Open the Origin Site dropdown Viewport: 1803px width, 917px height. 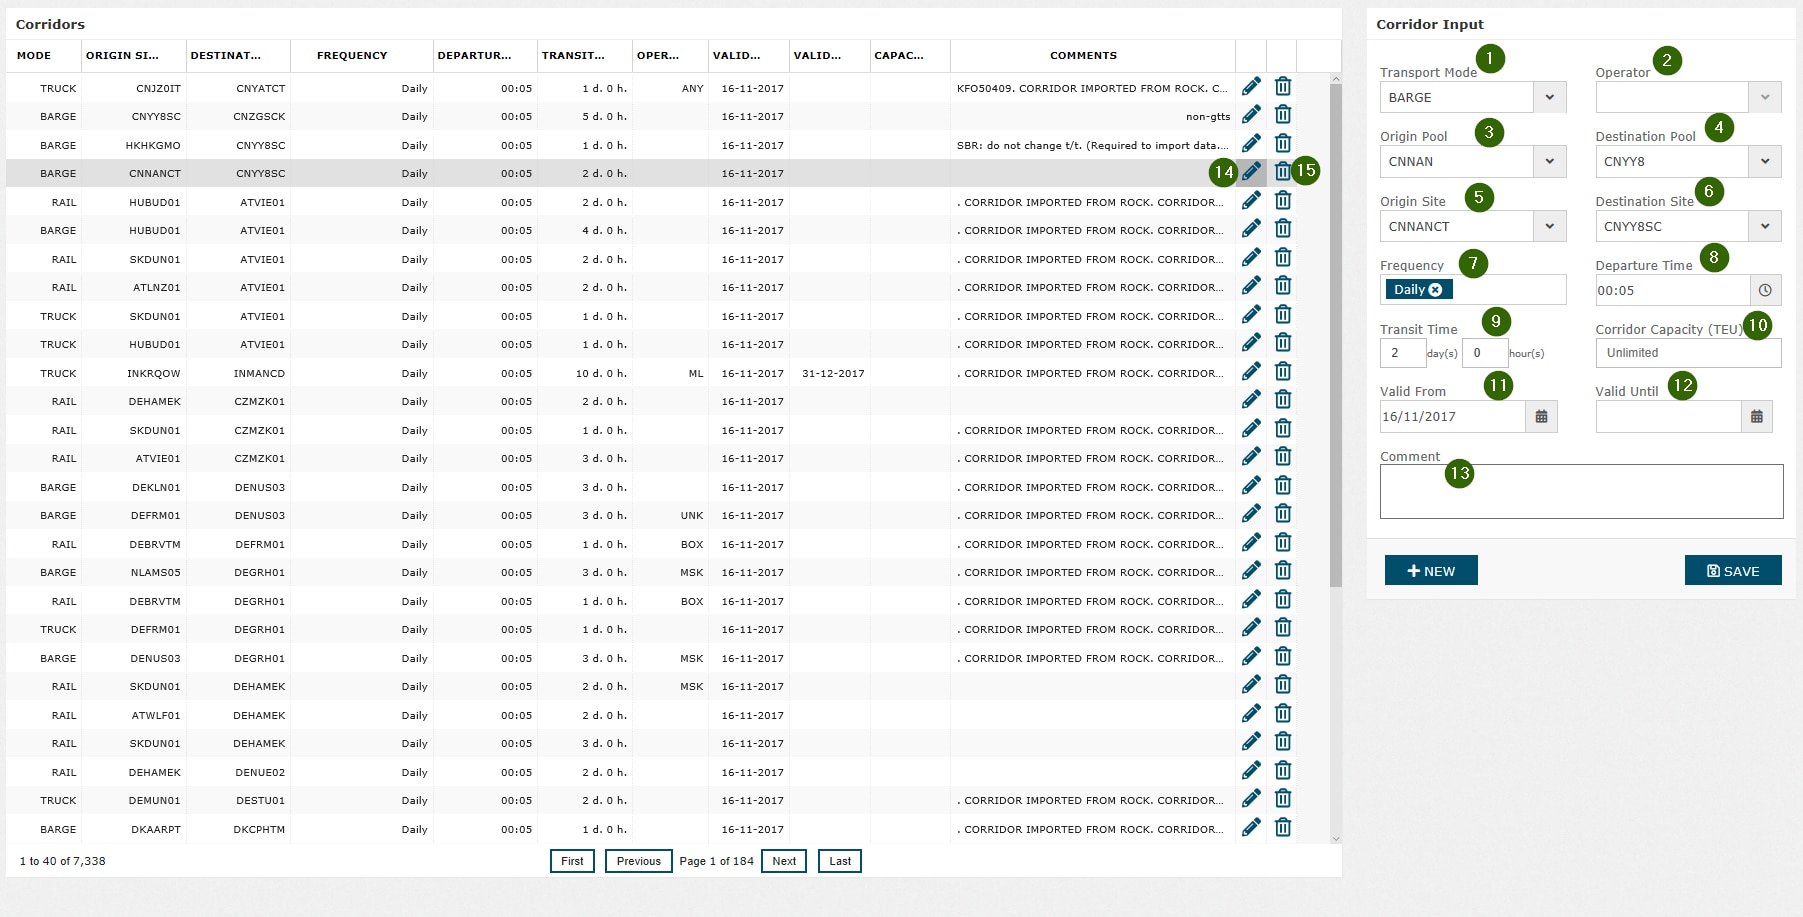coord(1549,226)
